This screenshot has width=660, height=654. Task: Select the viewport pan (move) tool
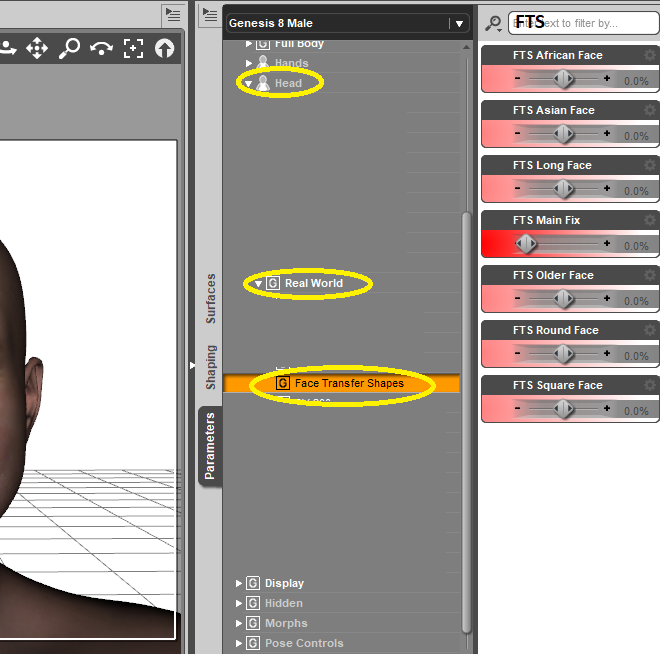coord(37,48)
